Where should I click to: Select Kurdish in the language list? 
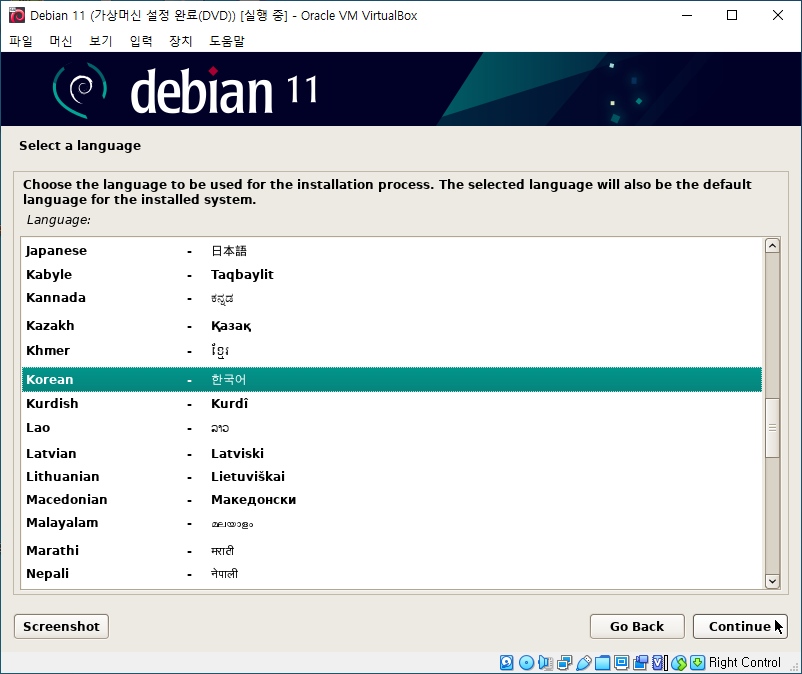(392, 403)
